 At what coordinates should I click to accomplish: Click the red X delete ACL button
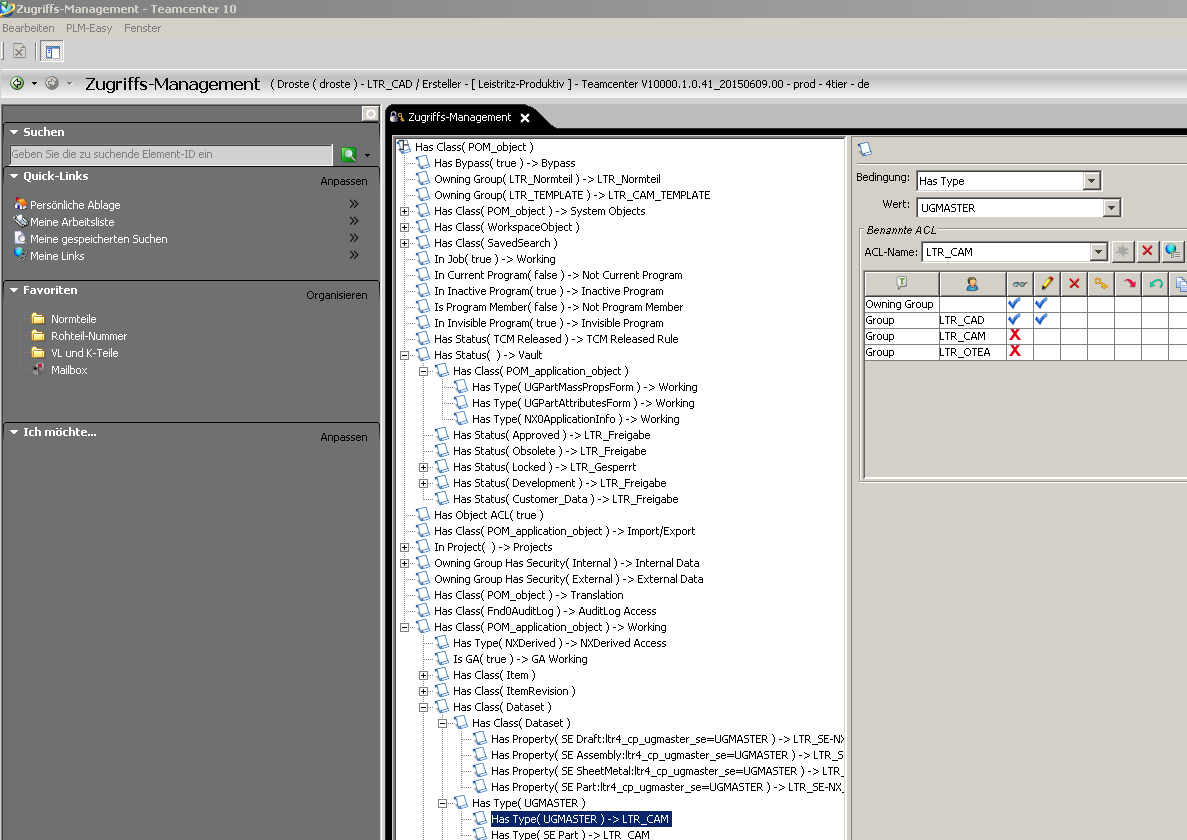click(1148, 251)
